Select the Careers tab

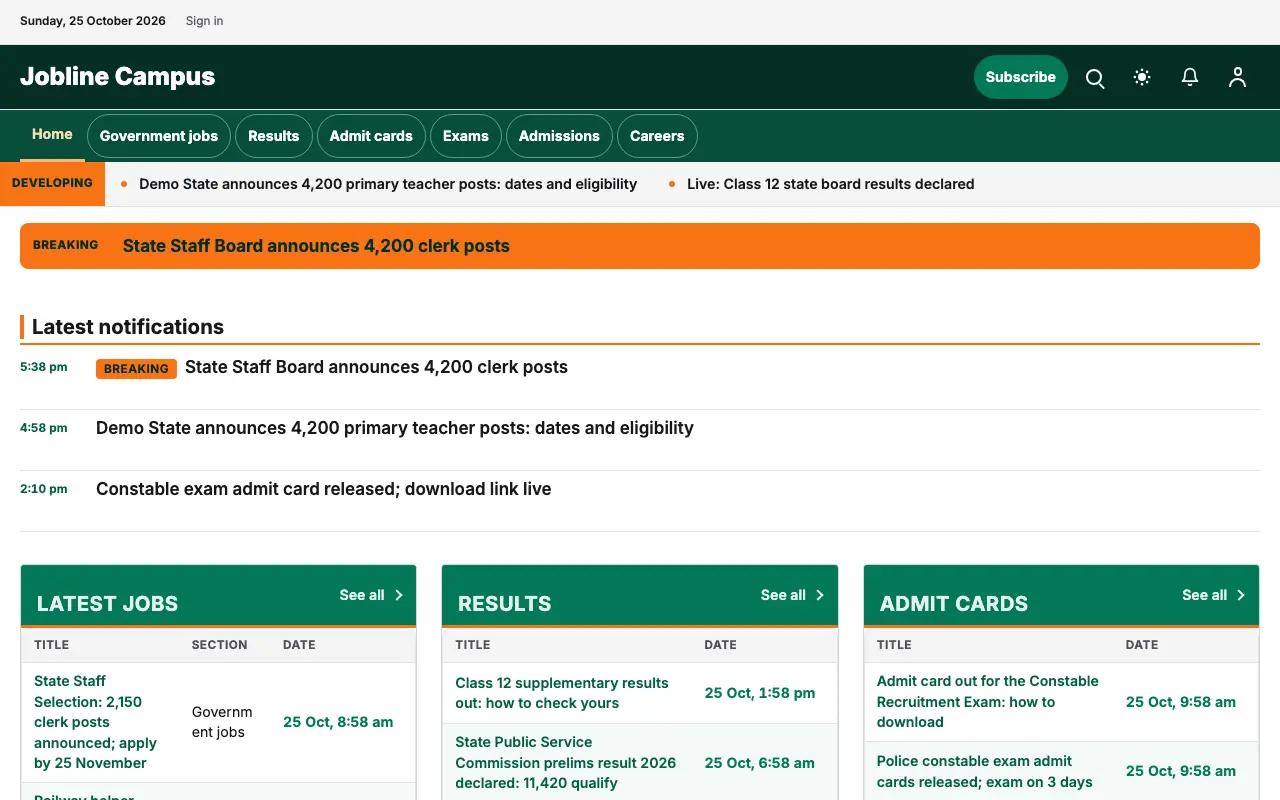[x=657, y=136]
